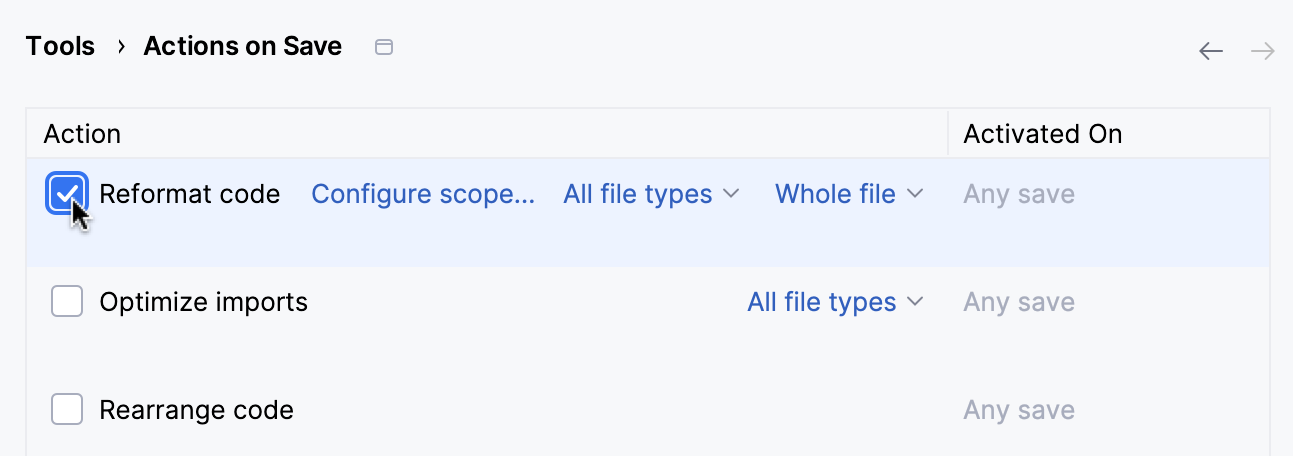The image size is (1293, 456).
Task: Click the back navigation arrow
Action: (1211, 51)
